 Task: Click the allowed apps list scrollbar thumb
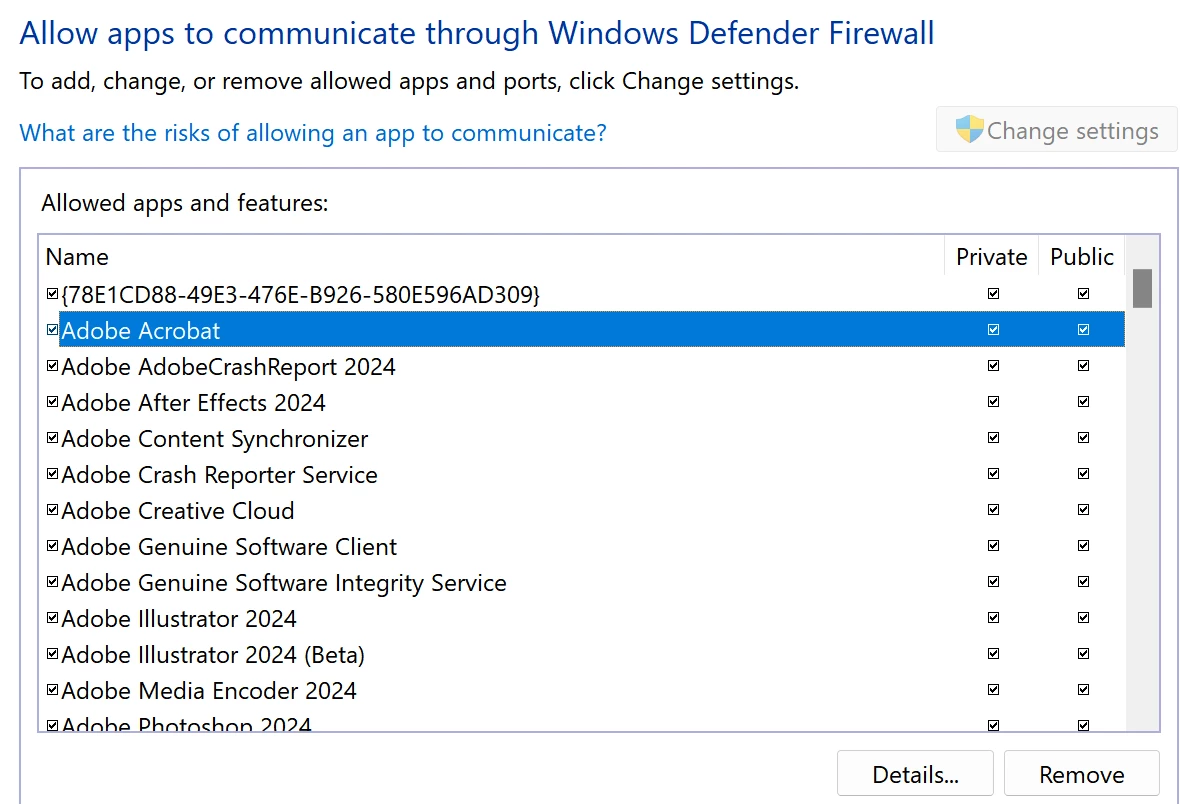pos(1142,288)
